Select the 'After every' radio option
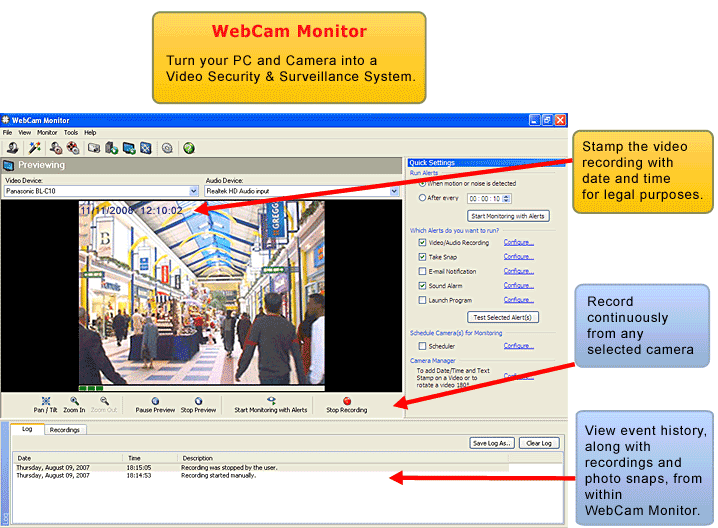 (x=422, y=198)
